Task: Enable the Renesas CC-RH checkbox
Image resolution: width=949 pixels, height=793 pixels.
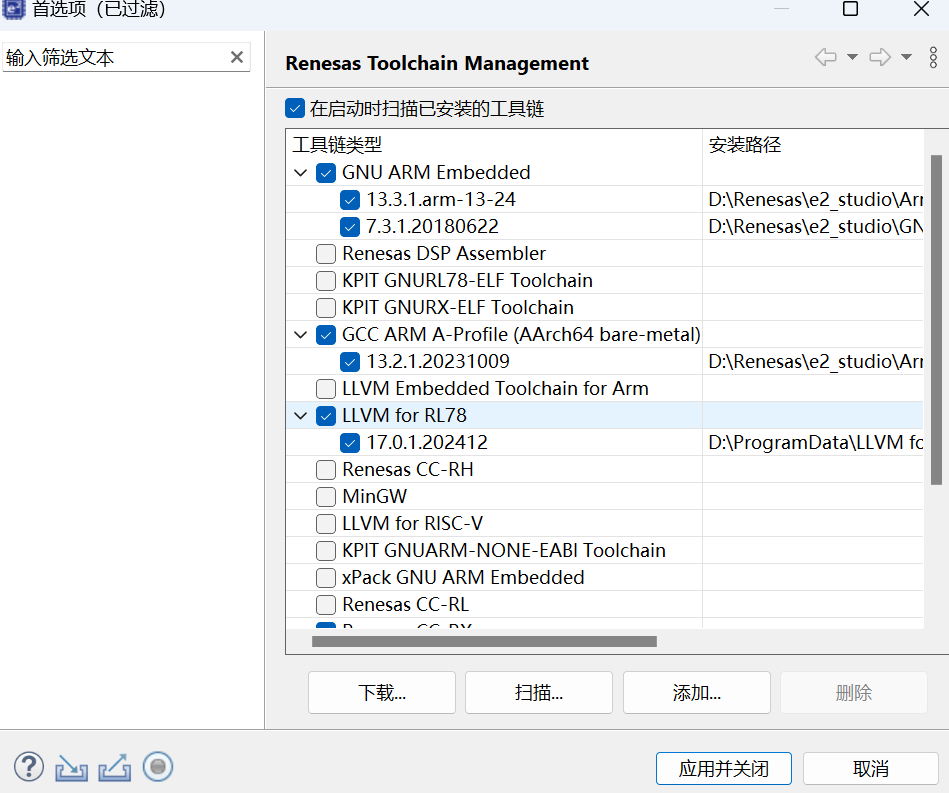Action: pyautogui.click(x=326, y=470)
